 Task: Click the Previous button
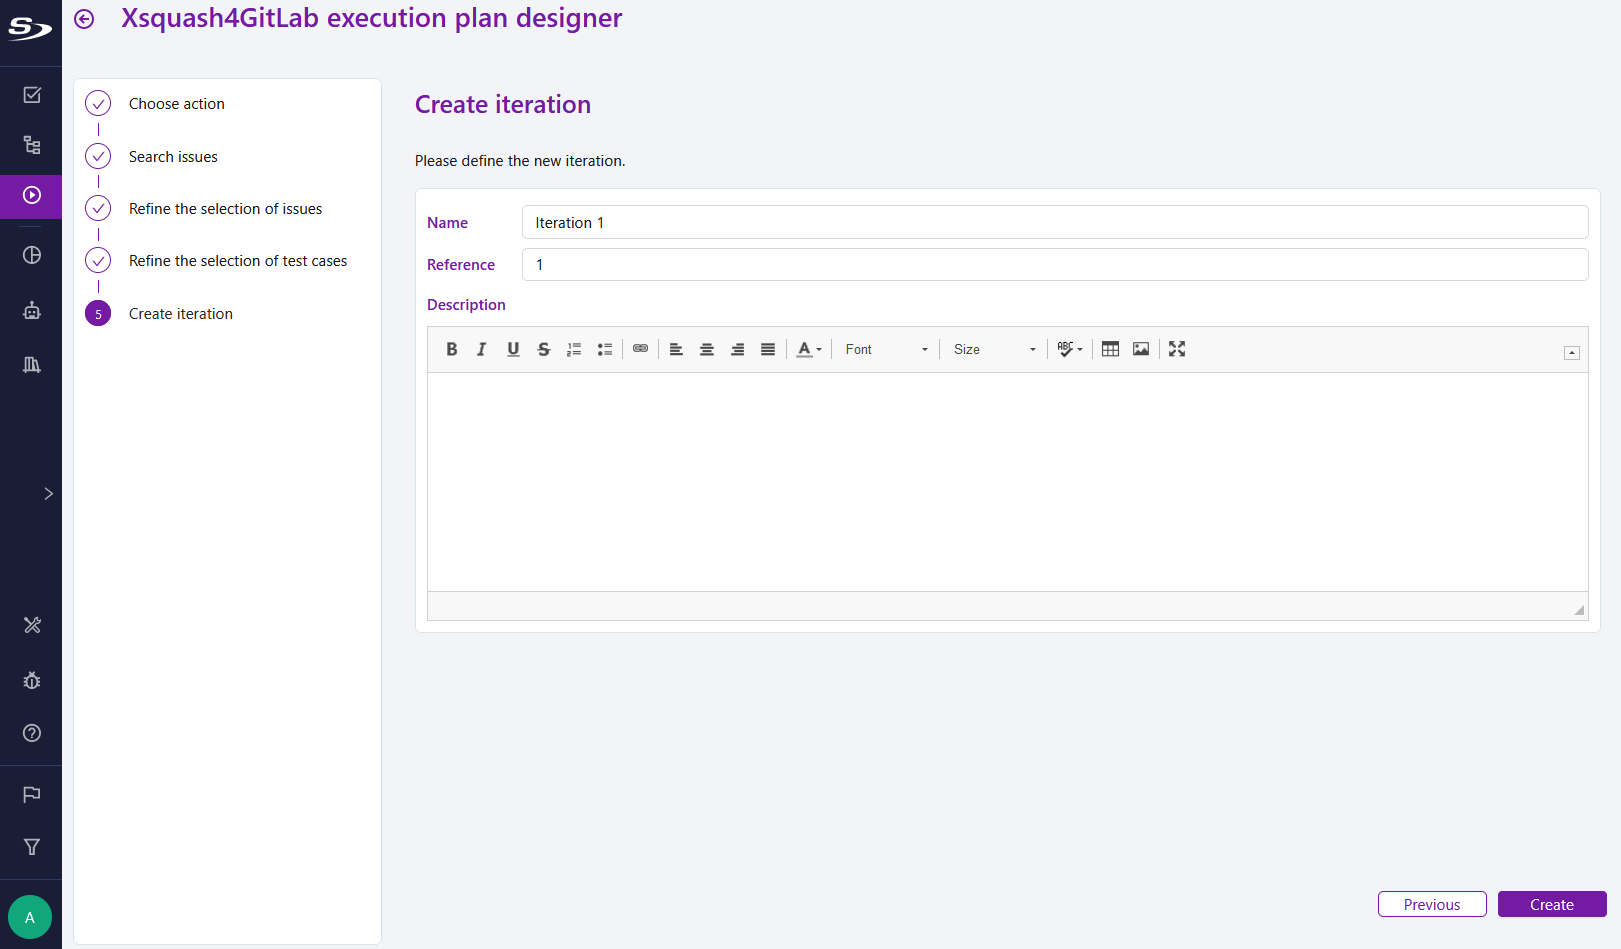[1431, 904]
